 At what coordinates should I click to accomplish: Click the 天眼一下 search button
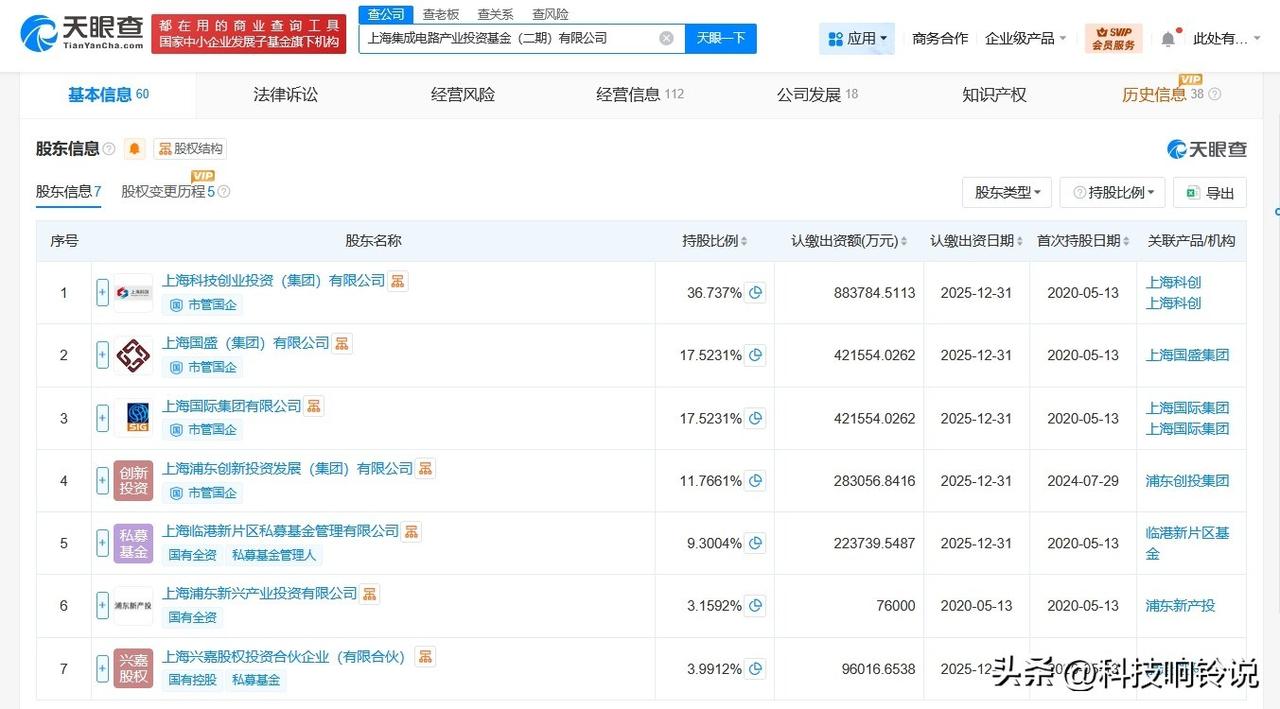pyautogui.click(x=721, y=39)
